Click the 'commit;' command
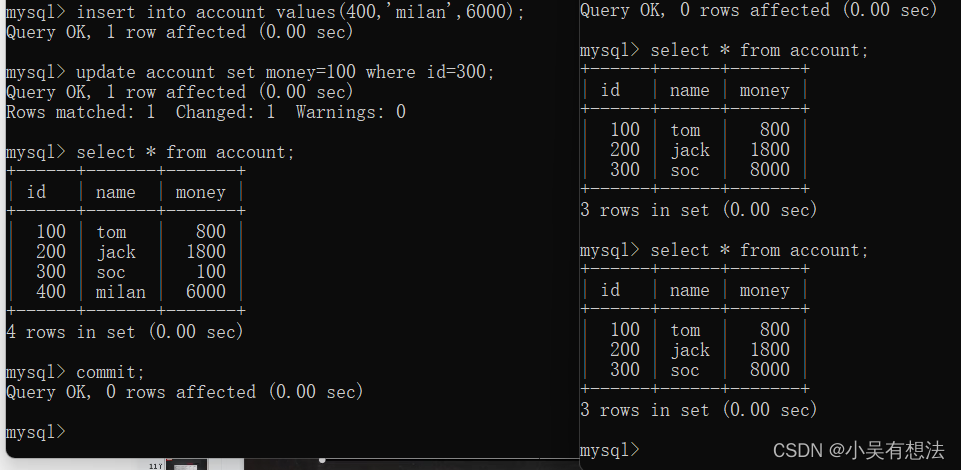 [x=110, y=372]
